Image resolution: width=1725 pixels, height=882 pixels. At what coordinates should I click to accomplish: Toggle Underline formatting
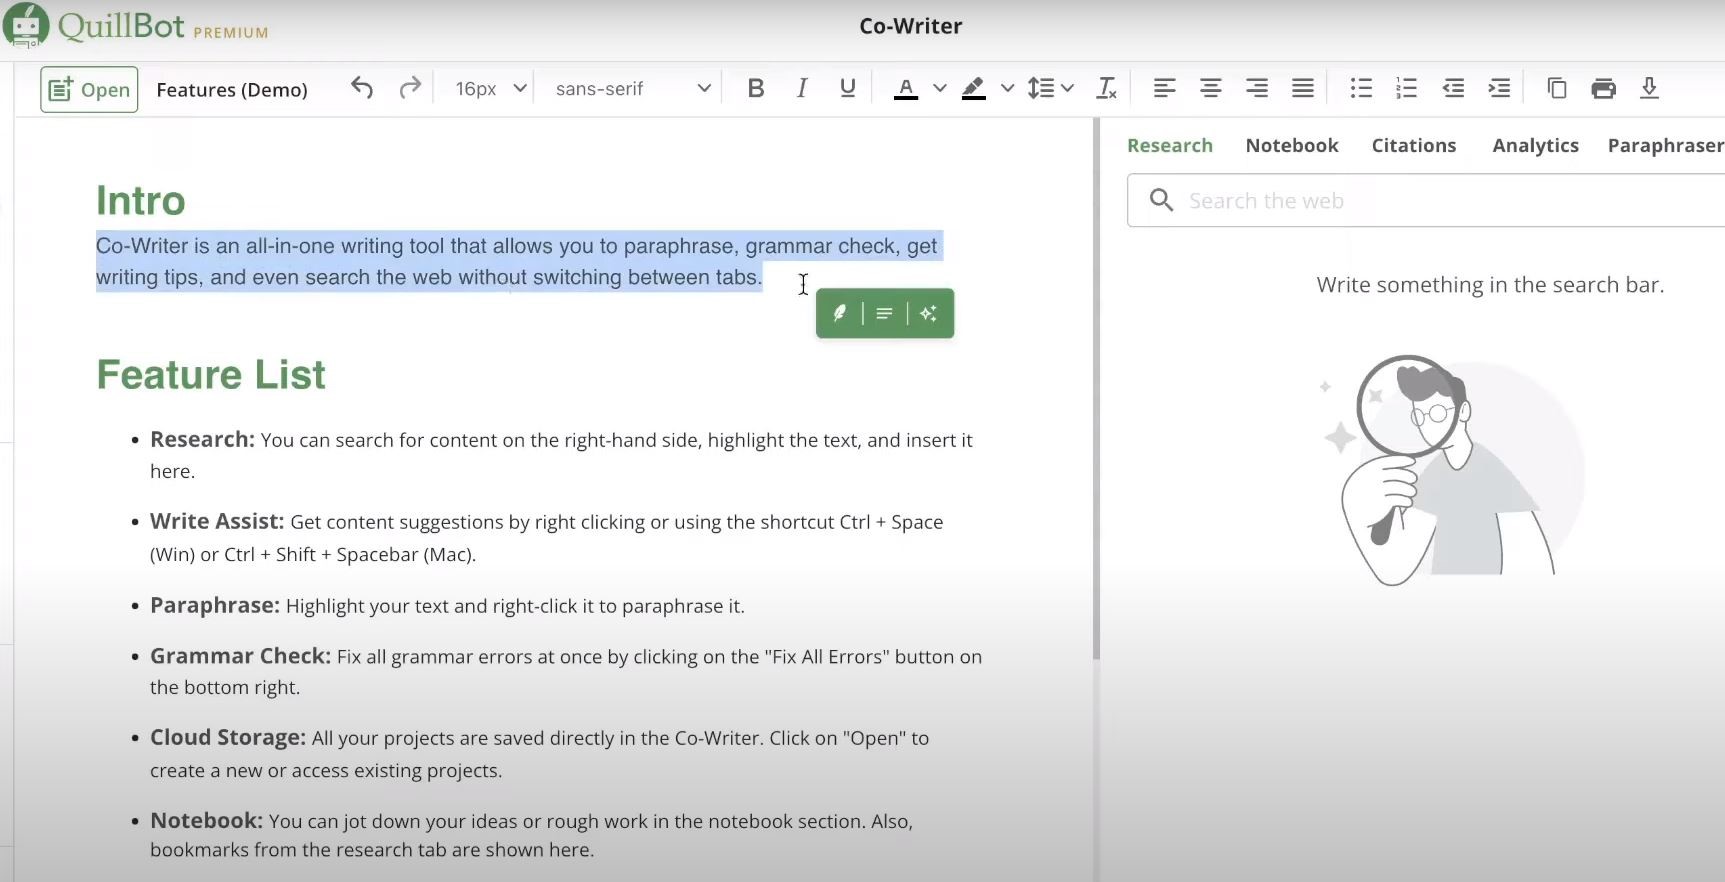848,89
